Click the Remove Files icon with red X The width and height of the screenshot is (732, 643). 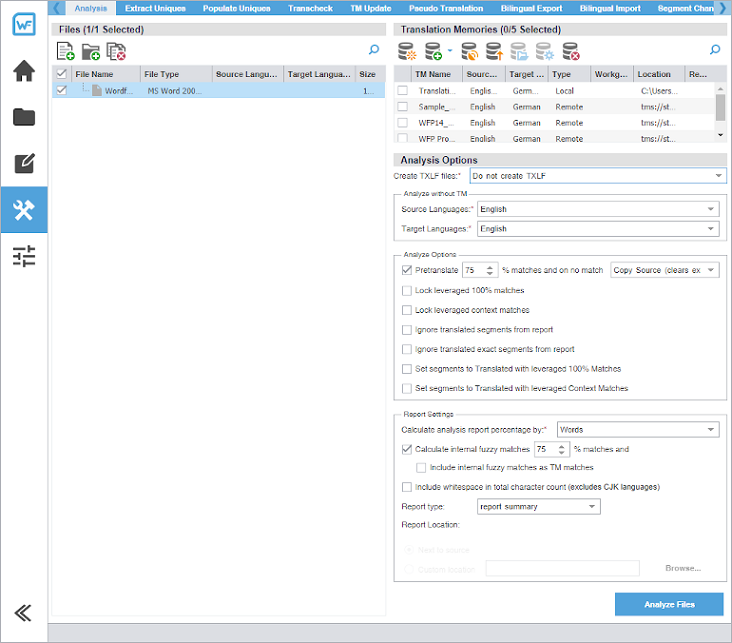116,50
